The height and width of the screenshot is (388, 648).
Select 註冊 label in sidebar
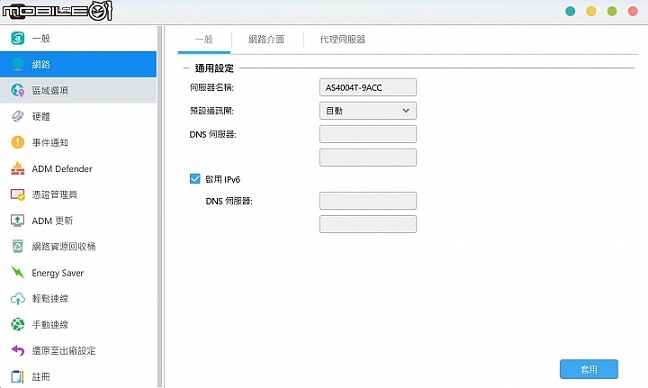tap(41, 376)
